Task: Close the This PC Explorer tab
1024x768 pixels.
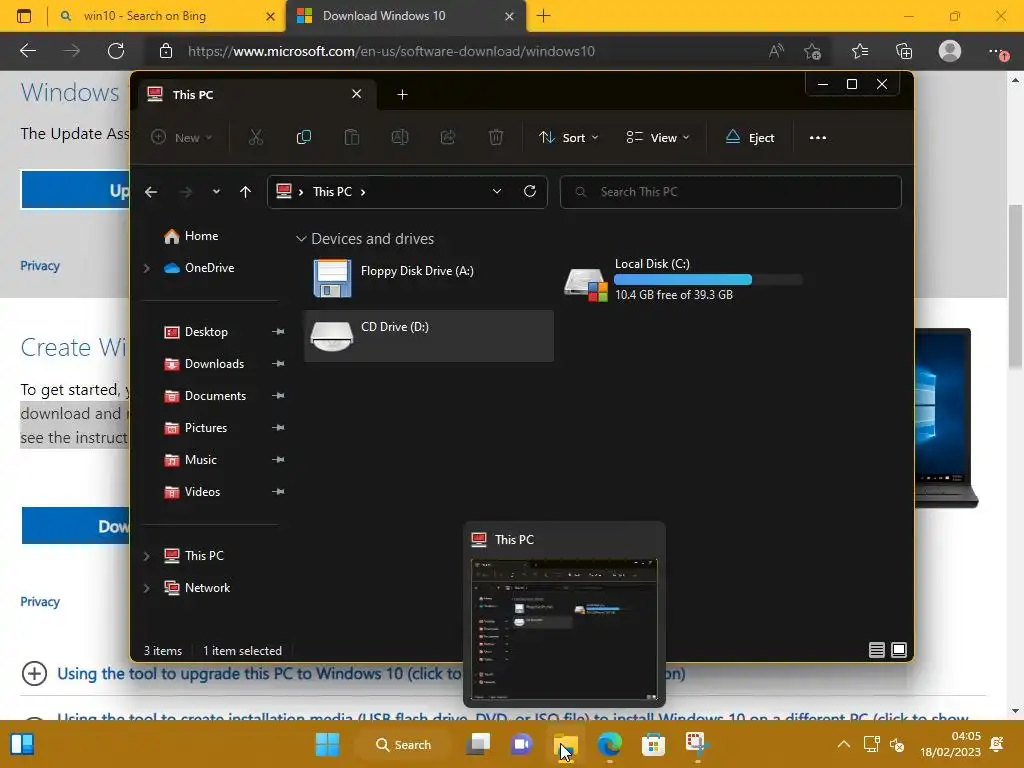Action: click(x=357, y=94)
